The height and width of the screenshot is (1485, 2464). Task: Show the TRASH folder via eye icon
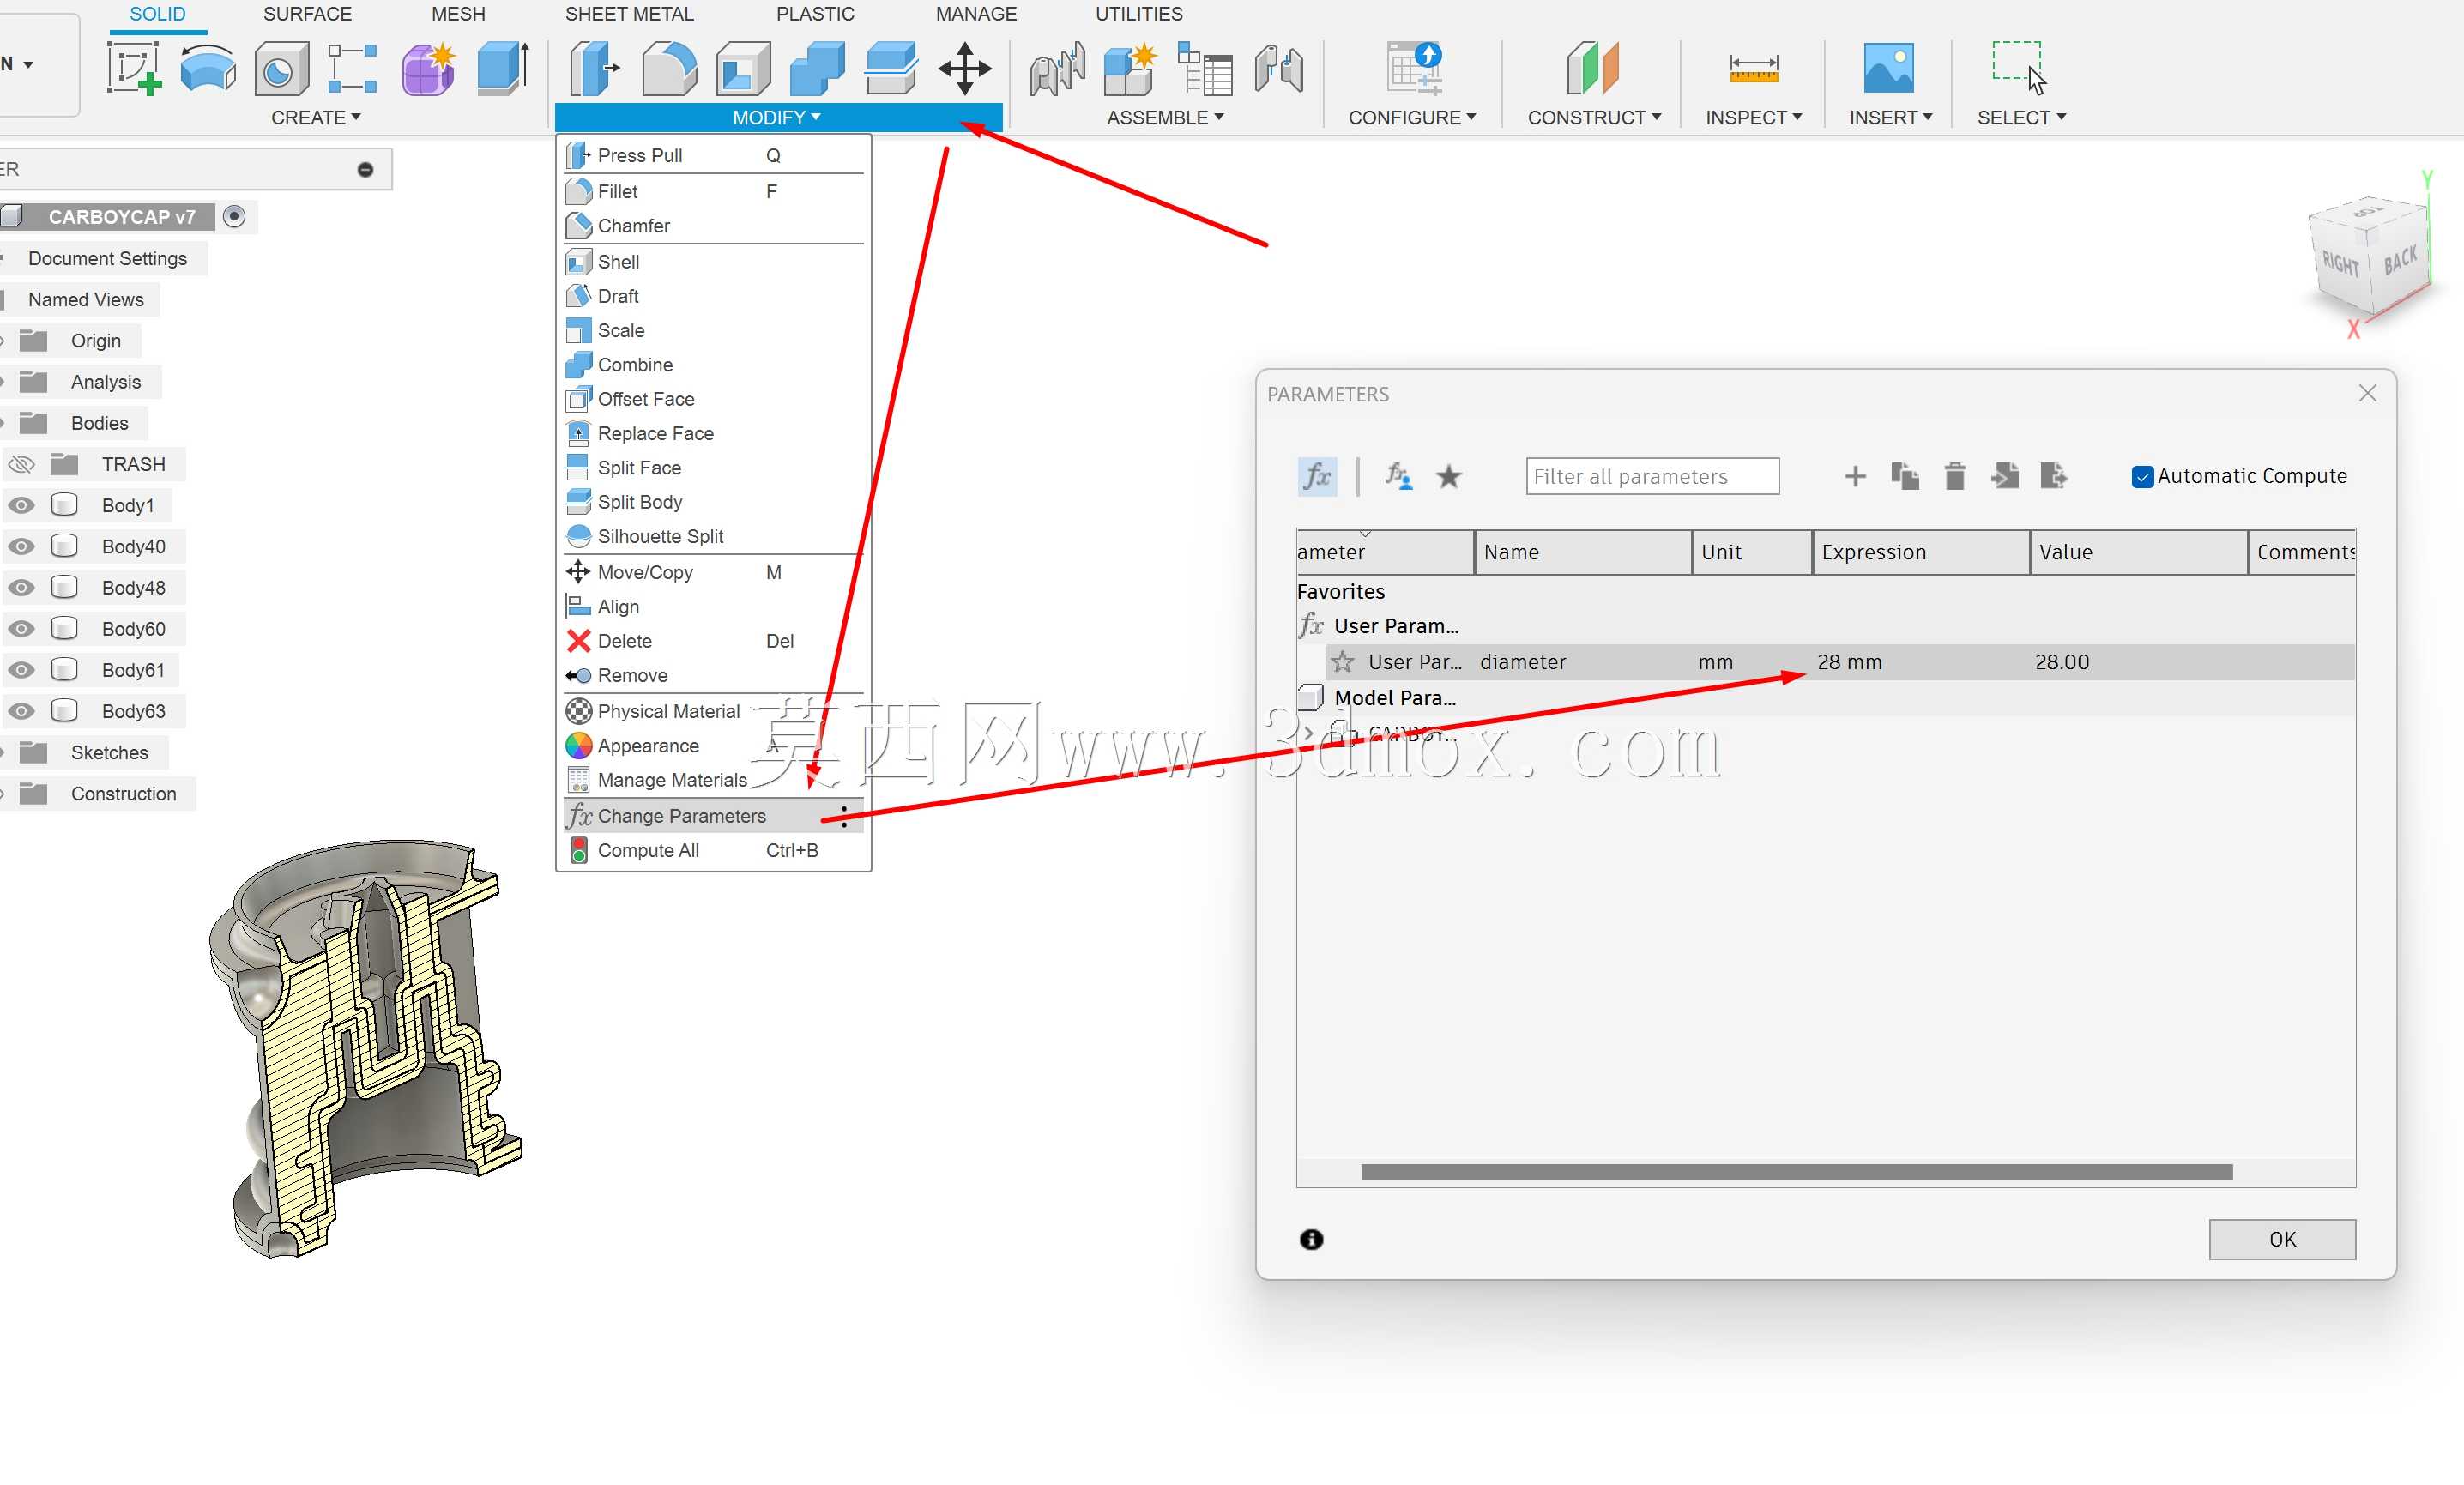pyautogui.click(x=21, y=464)
